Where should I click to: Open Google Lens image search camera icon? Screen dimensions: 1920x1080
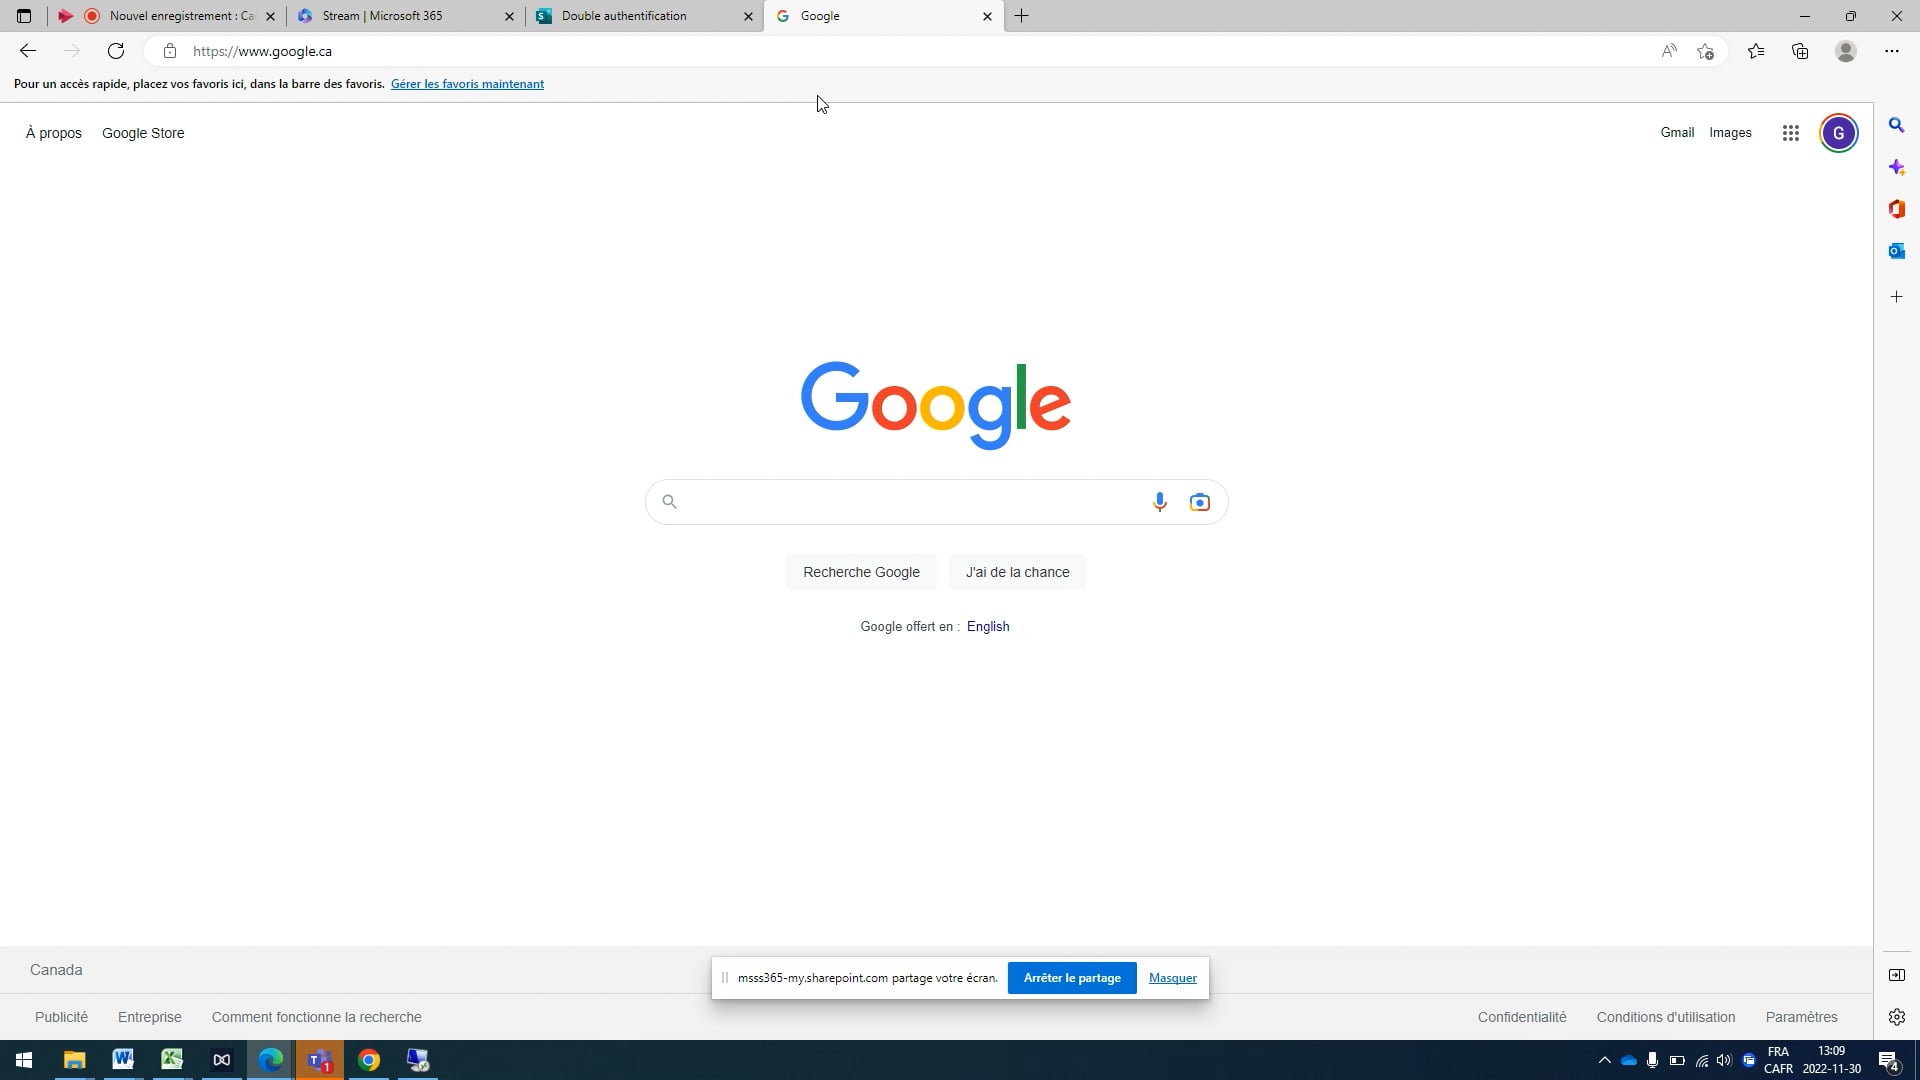1199,502
